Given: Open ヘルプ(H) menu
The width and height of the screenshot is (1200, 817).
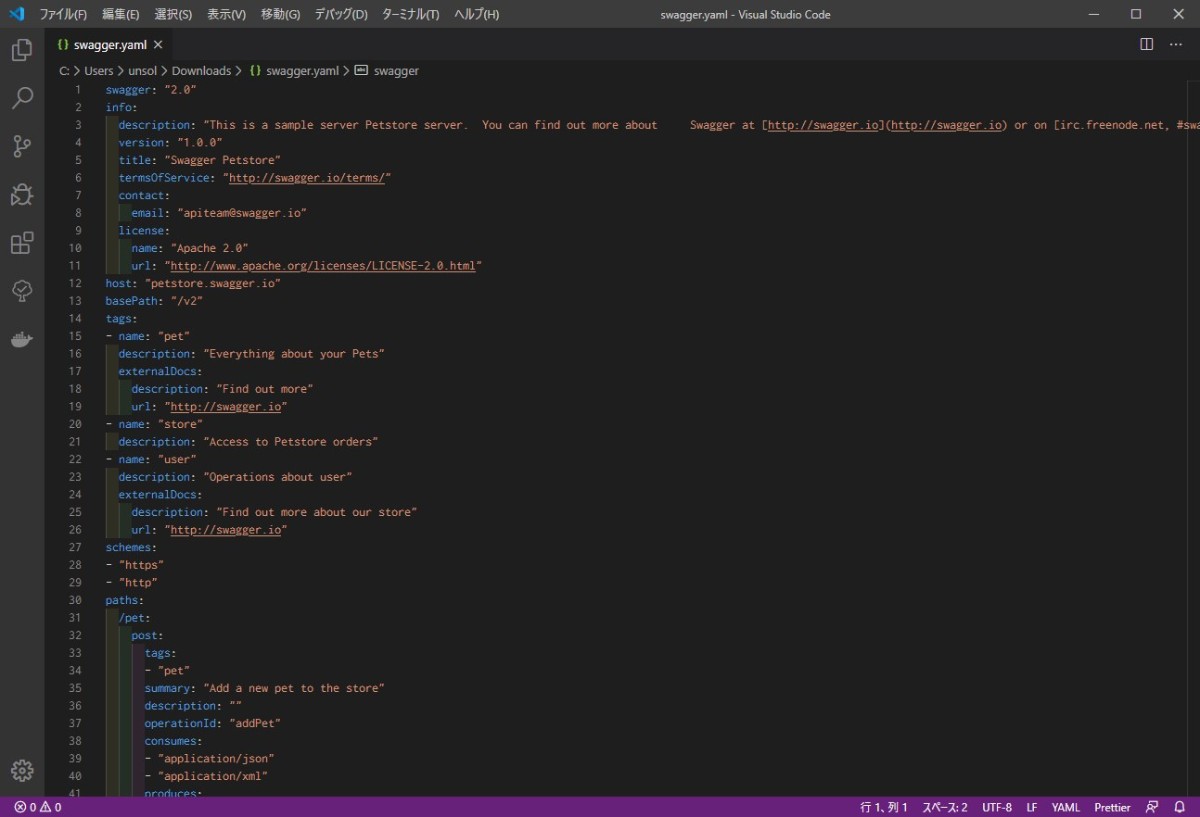Looking at the screenshot, I should pyautogui.click(x=477, y=14).
